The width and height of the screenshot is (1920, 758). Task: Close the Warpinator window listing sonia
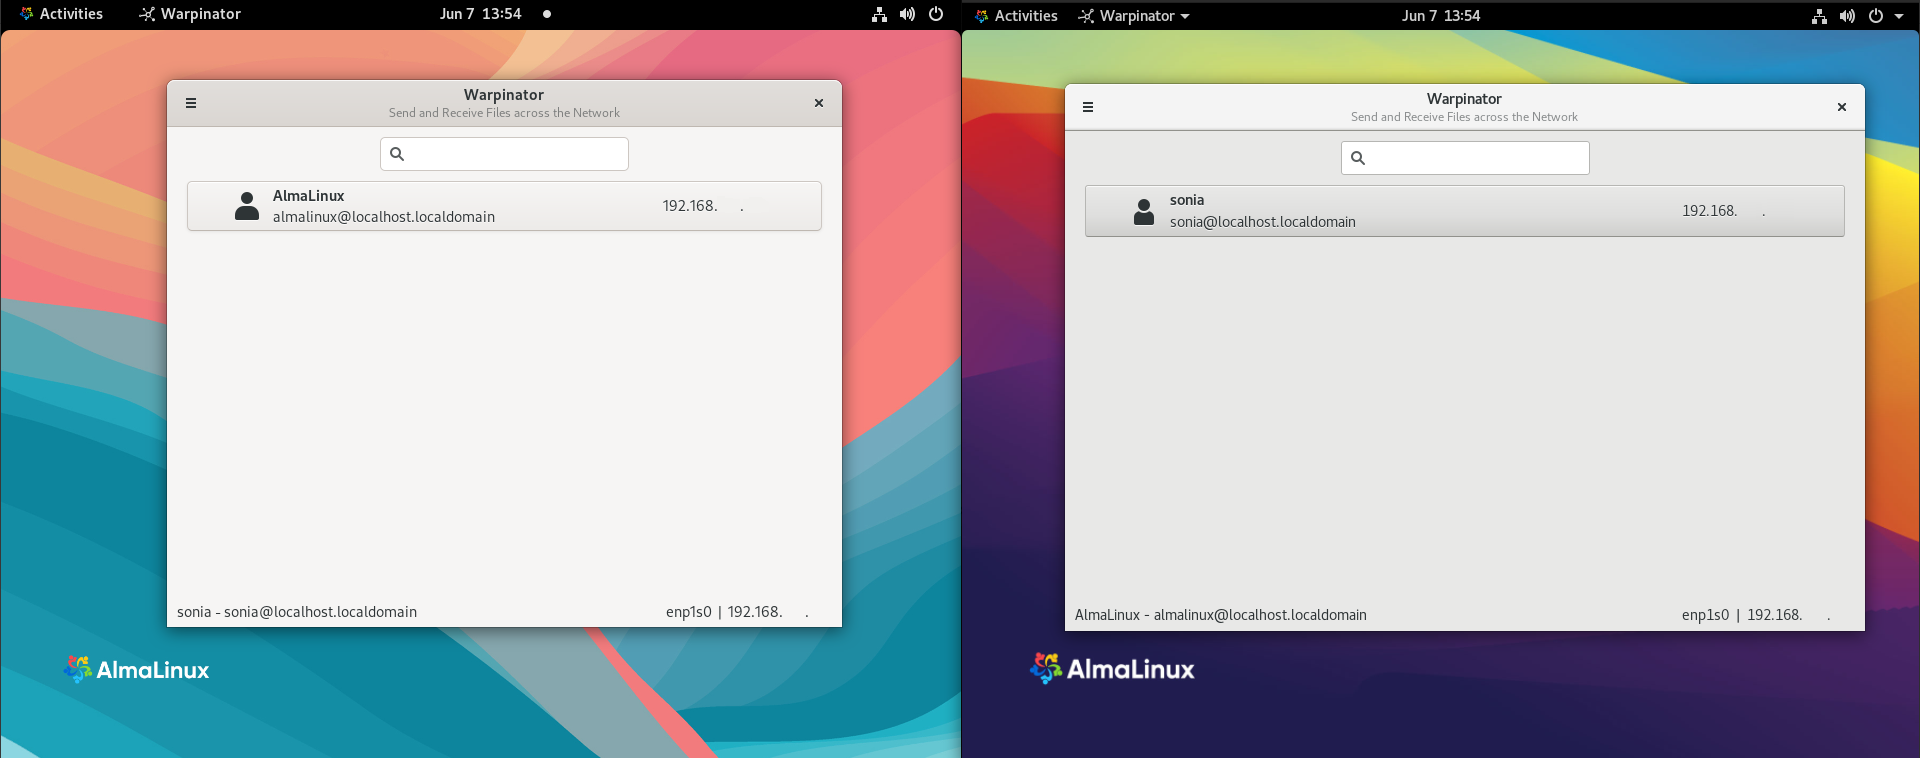click(1841, 107)
